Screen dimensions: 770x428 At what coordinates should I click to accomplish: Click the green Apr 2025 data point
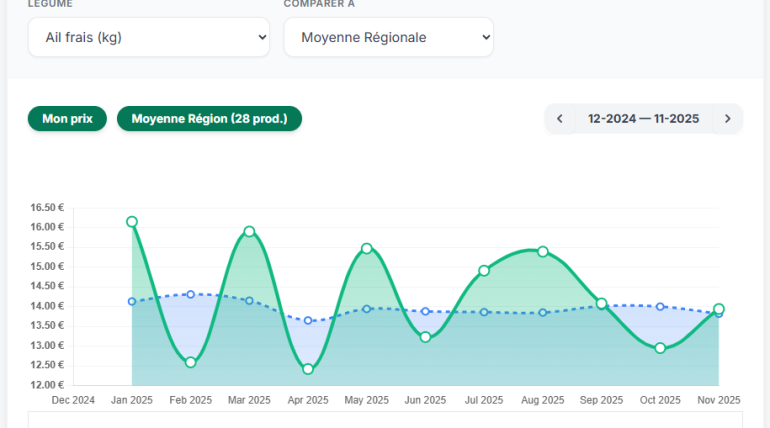click(x=308, y=369)
